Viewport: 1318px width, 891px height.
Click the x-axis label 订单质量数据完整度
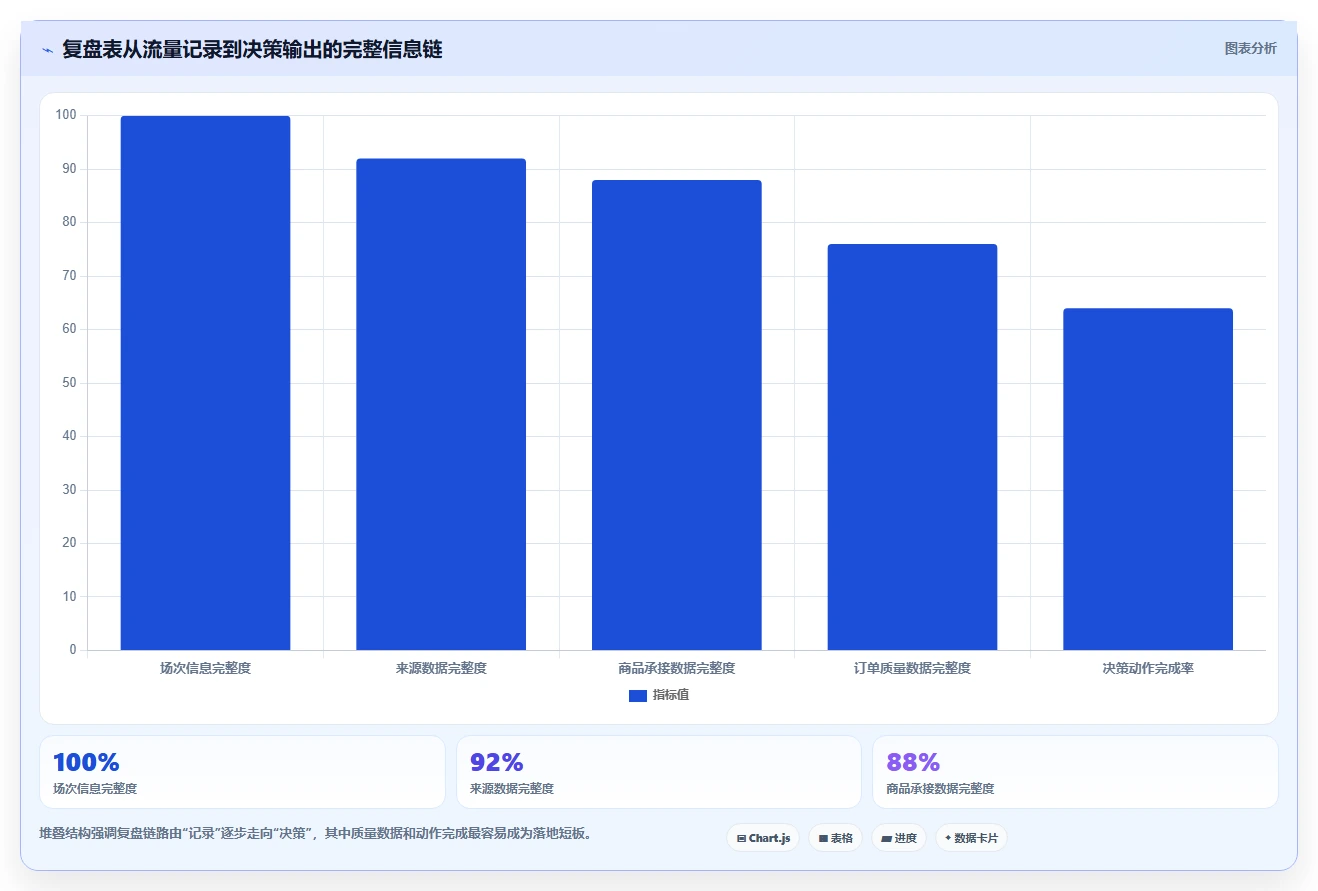(x=912, y=668)
